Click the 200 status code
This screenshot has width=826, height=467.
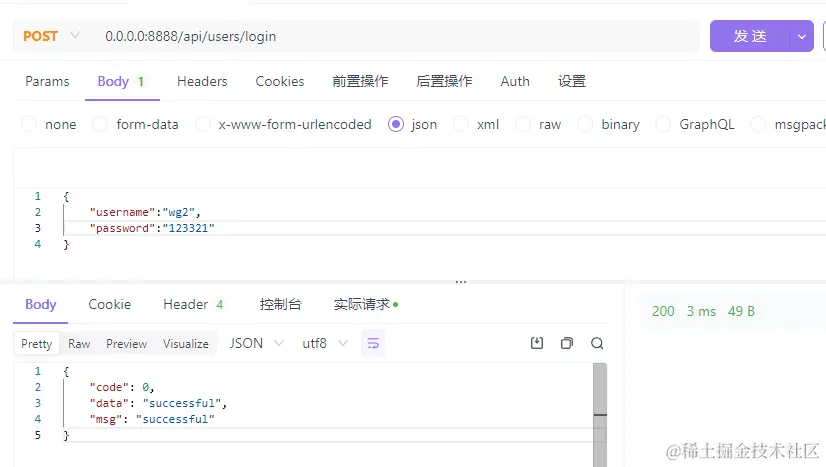tap(663, 311)
